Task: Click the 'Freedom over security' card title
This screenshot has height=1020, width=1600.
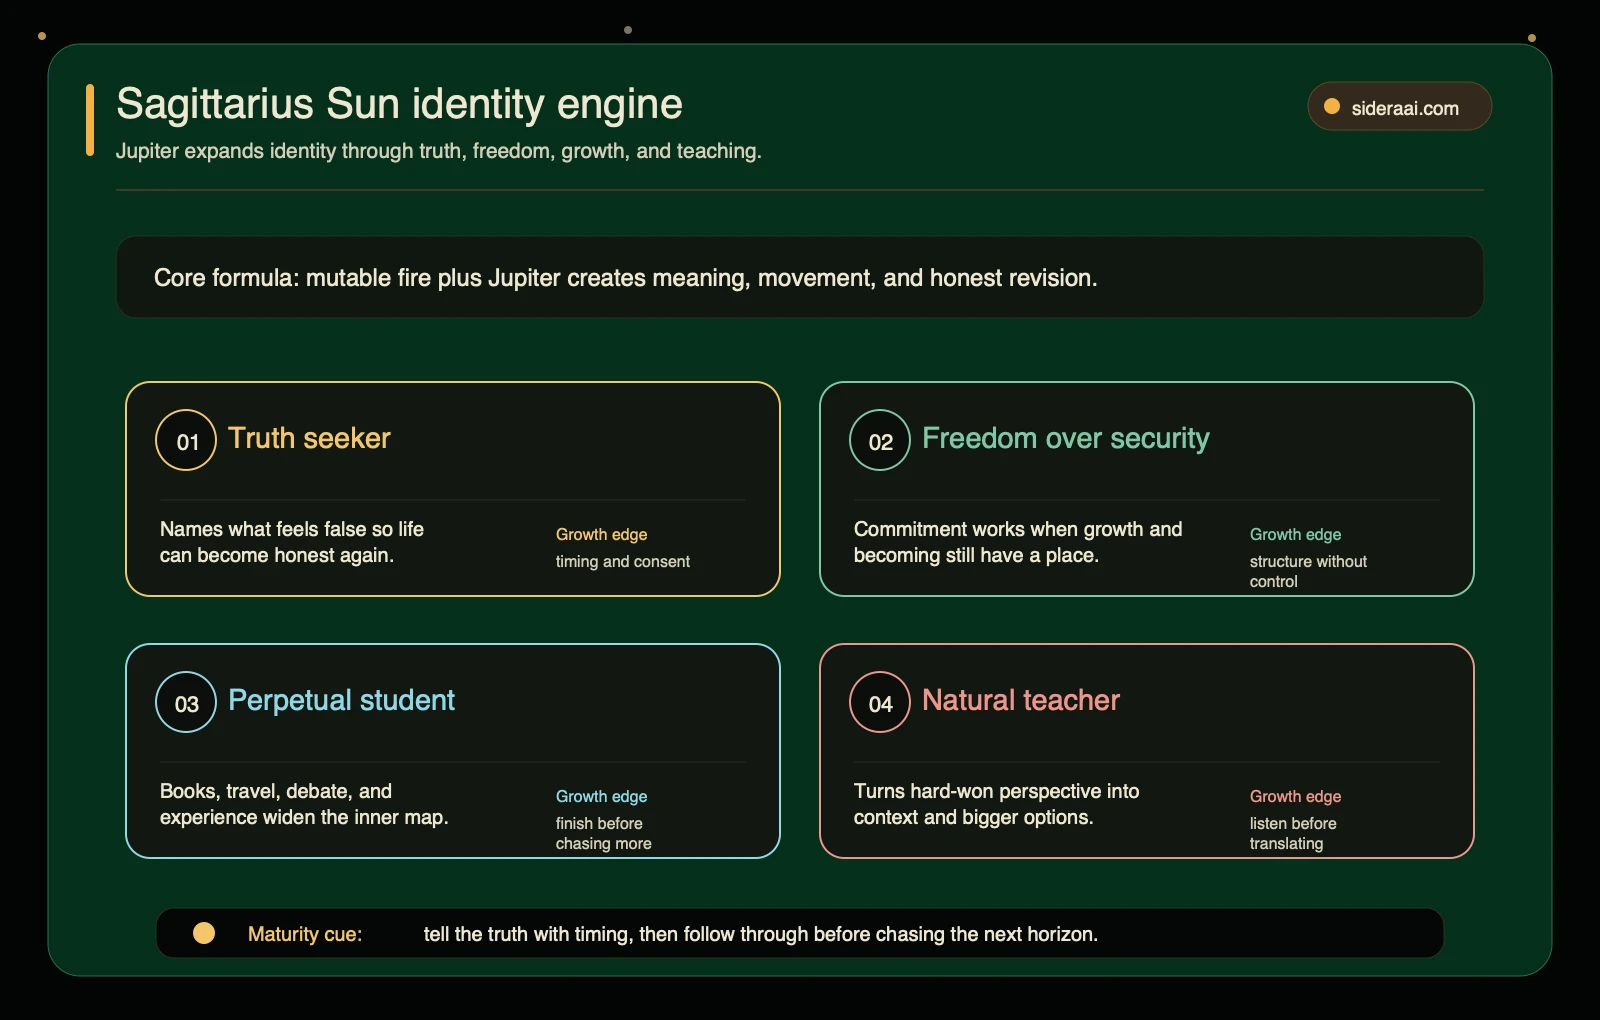Action: (1066, 438)
